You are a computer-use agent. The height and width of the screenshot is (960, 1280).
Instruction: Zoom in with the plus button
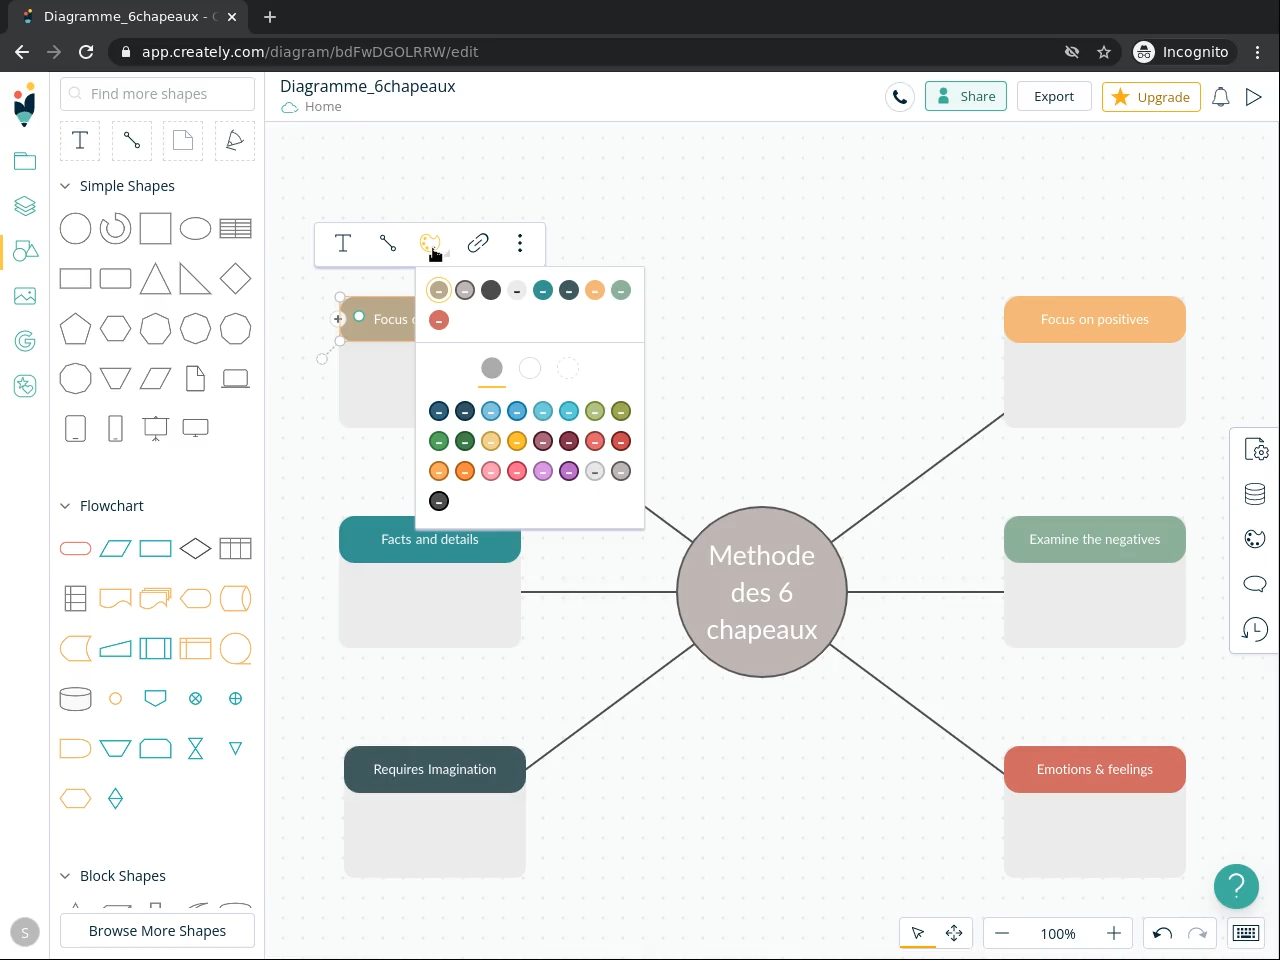[x=1114, y=933]
